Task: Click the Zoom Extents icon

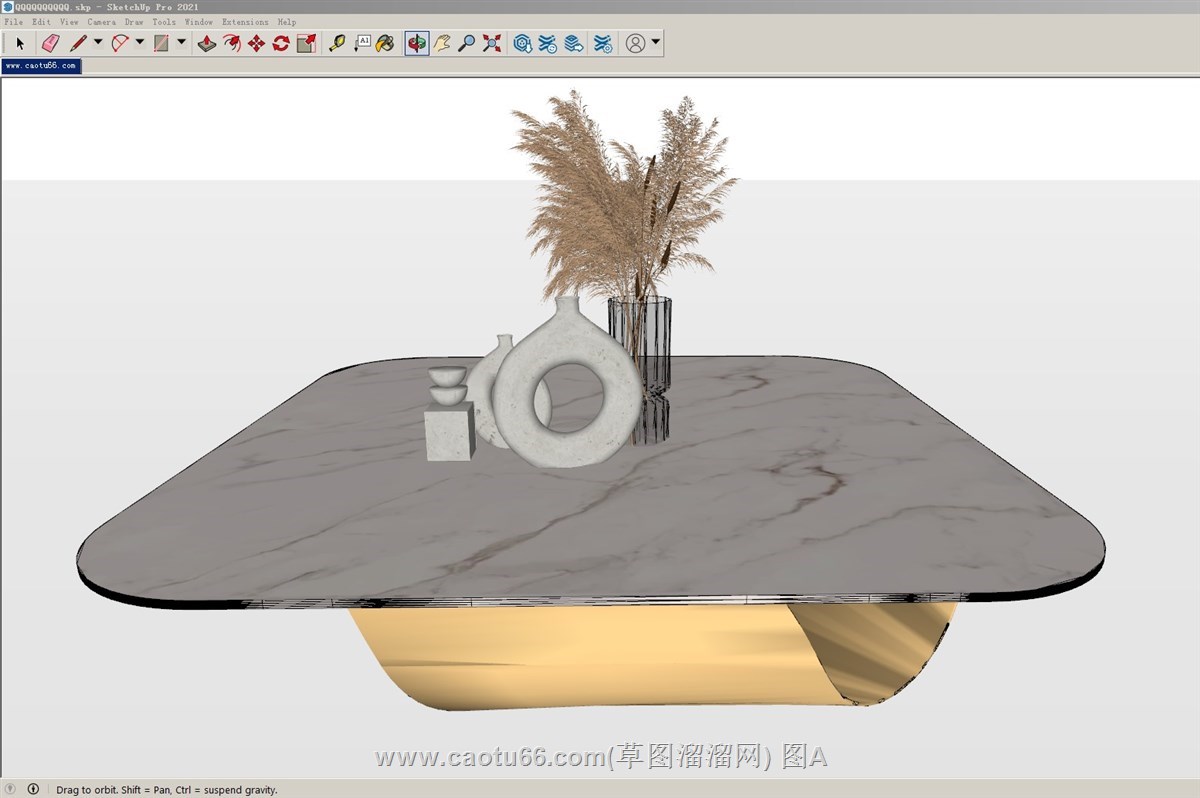Action: point(492,43)
